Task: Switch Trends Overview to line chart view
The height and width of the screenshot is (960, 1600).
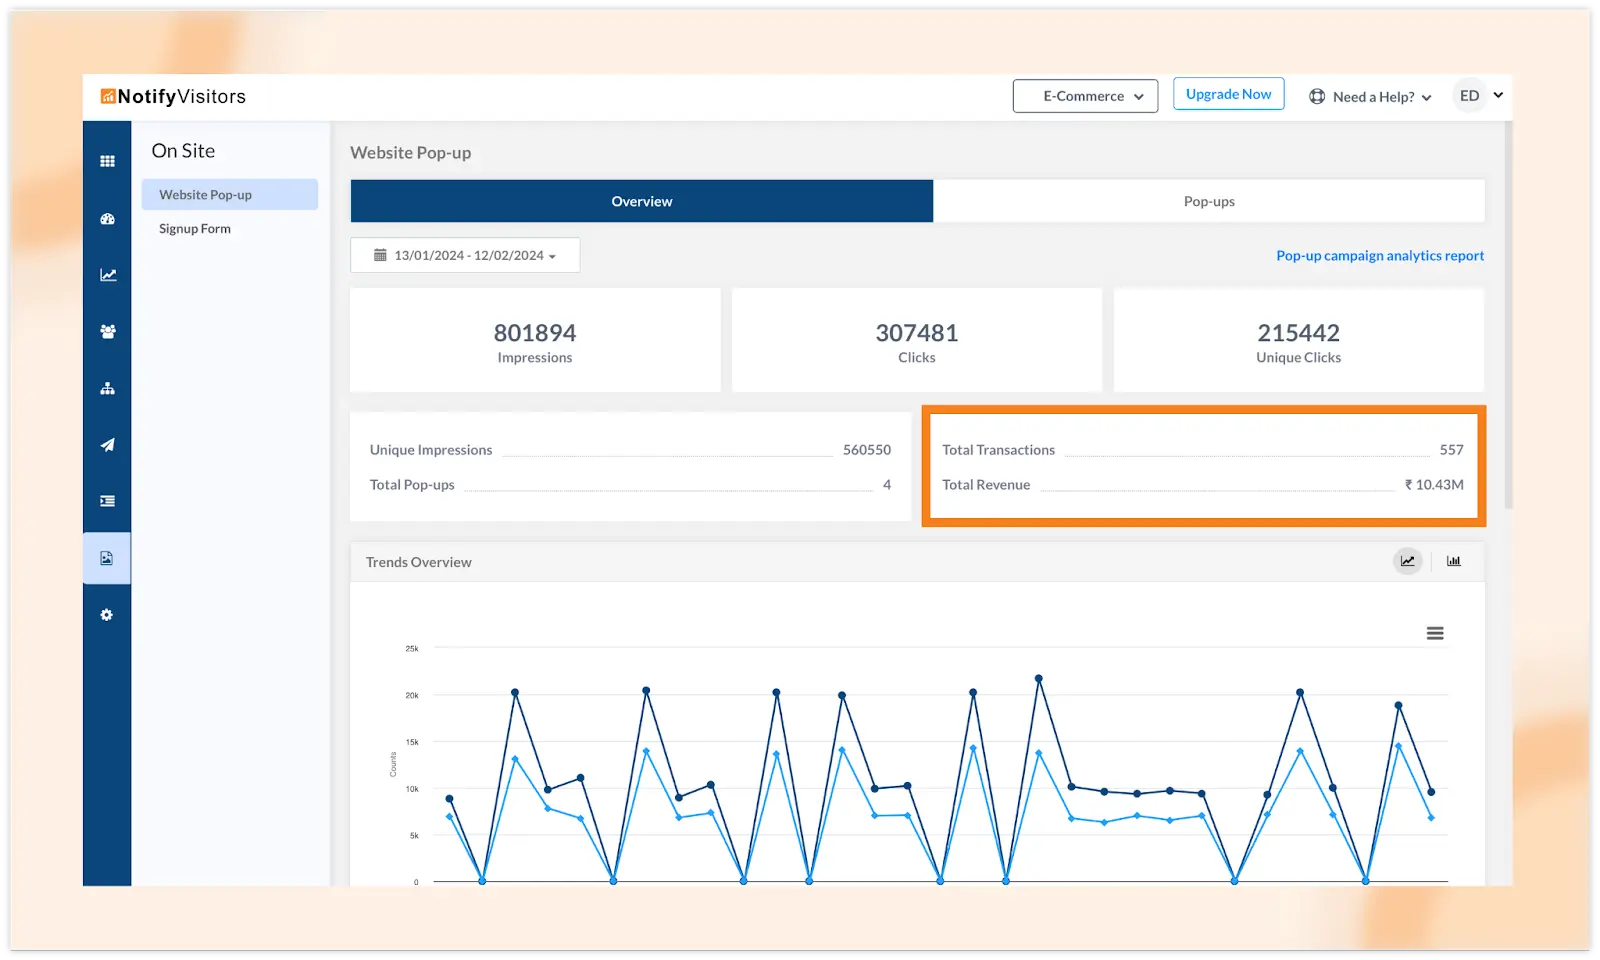Action: pyautogui.click(x=1407, y=561)
